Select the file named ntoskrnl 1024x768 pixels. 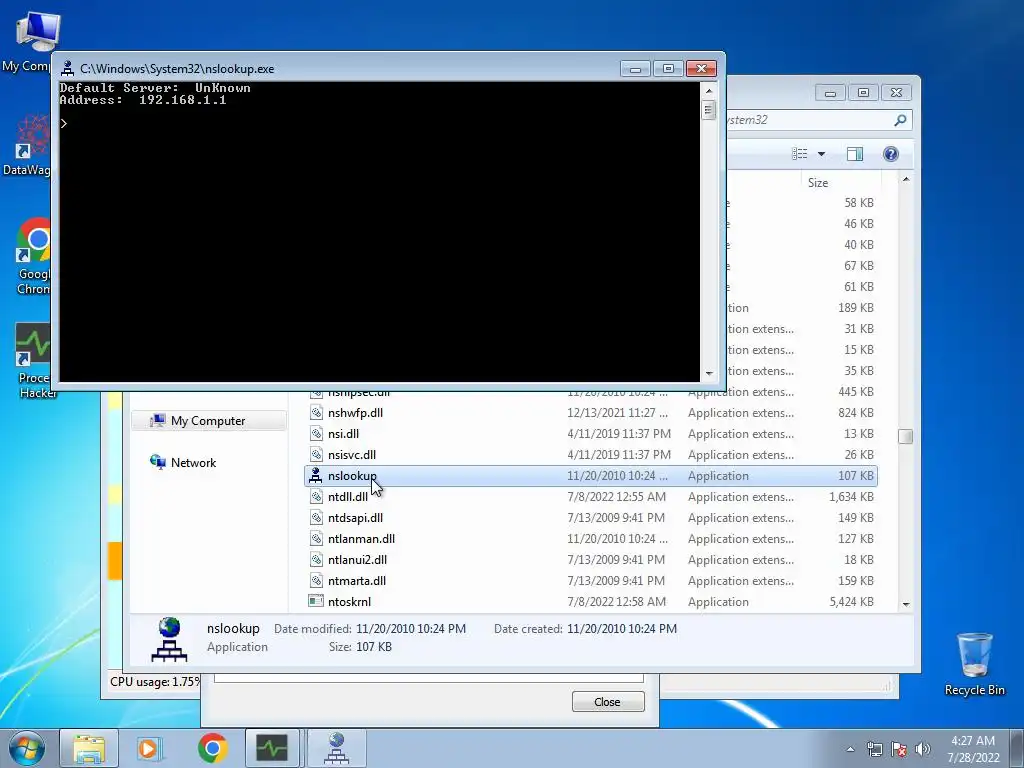tap(349, 601)
